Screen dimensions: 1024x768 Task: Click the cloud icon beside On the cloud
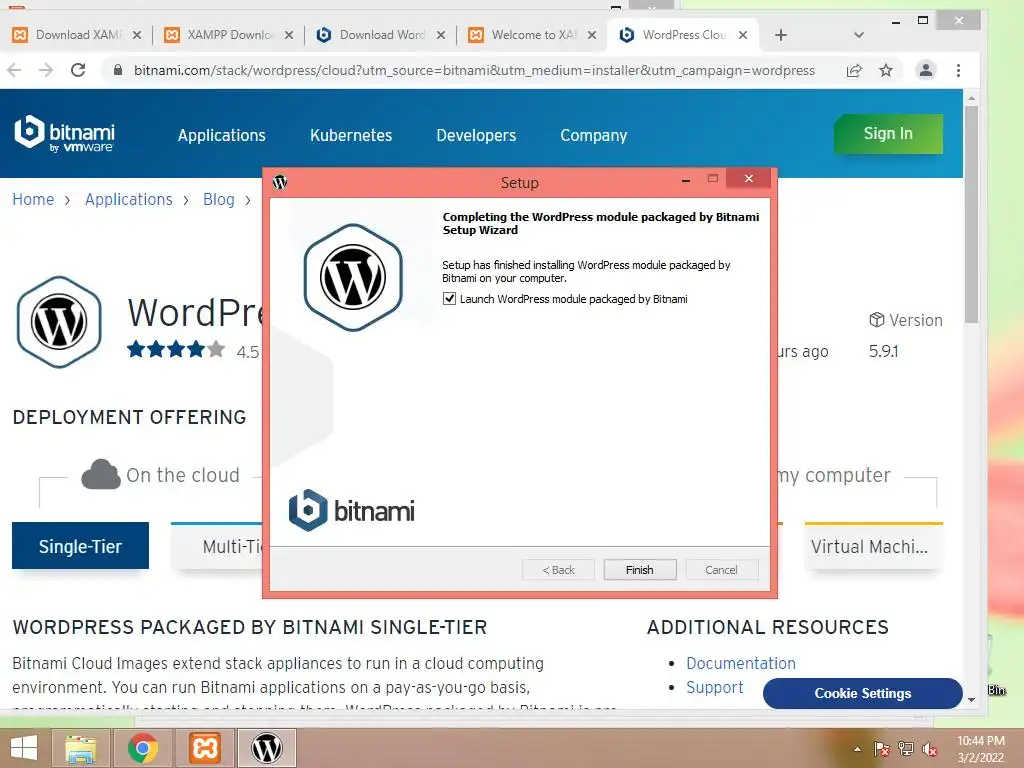[x=101, y=474]
